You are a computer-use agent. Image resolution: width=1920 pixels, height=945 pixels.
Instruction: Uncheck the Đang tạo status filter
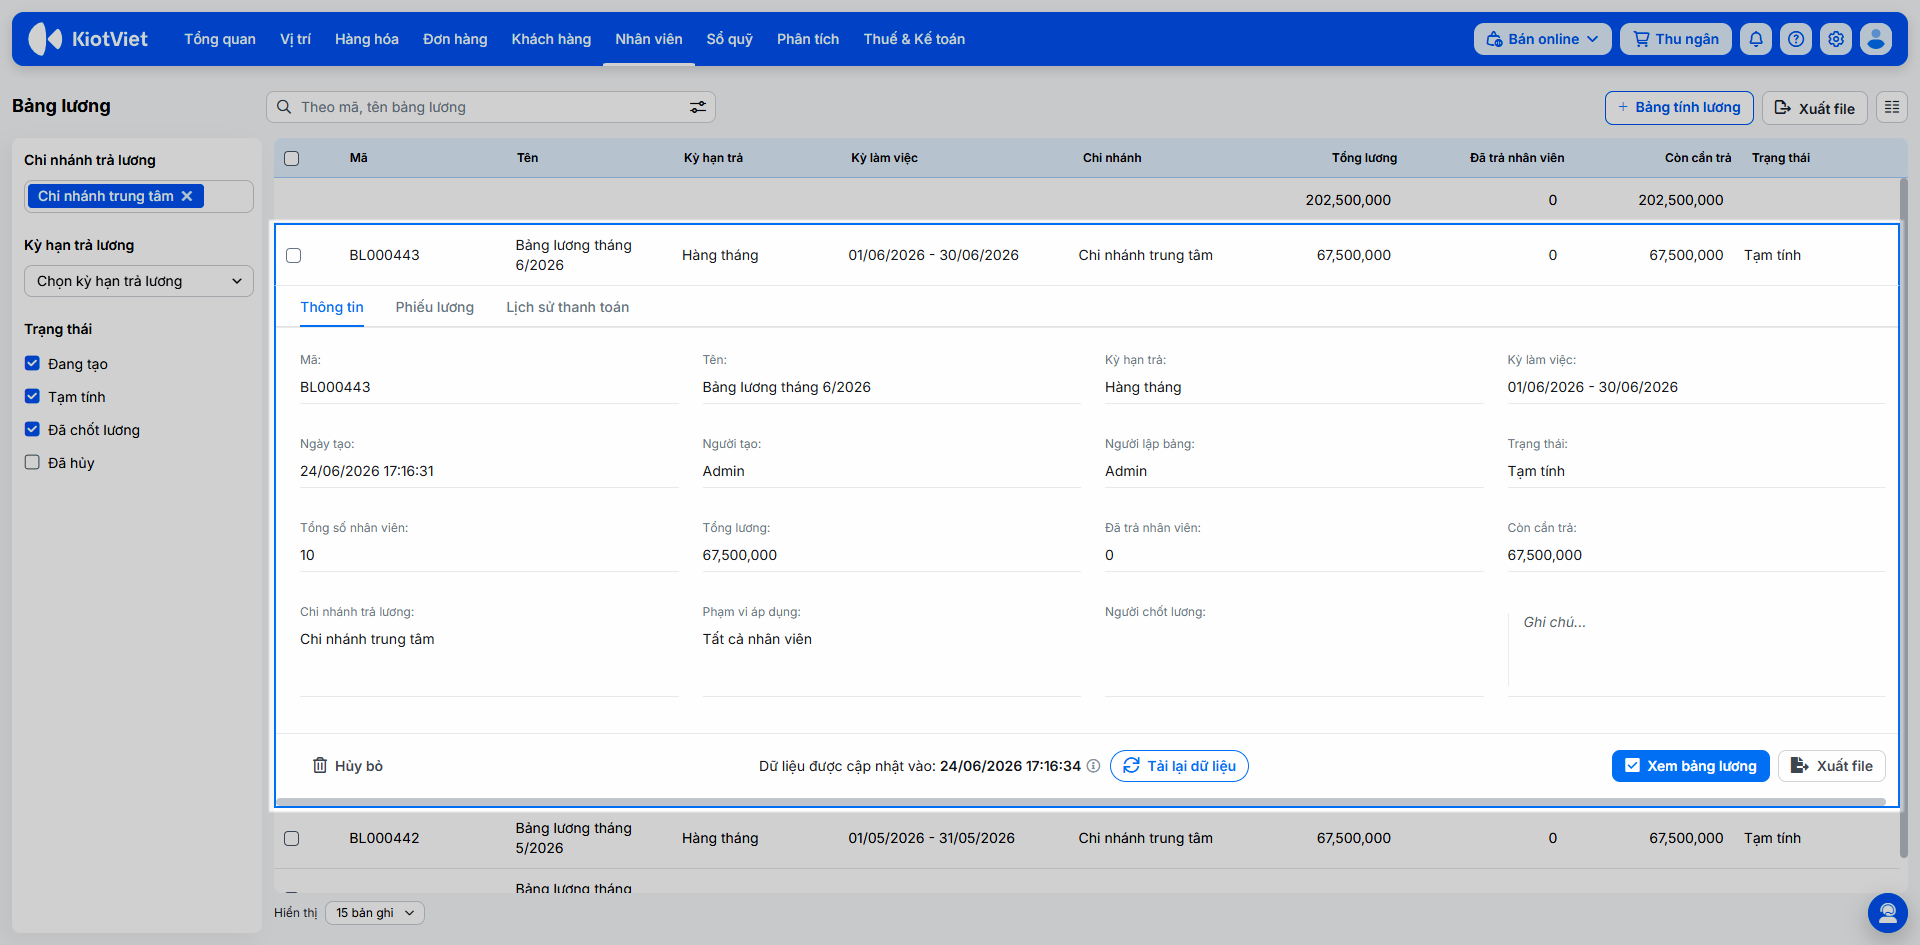(x=32, y=363)
